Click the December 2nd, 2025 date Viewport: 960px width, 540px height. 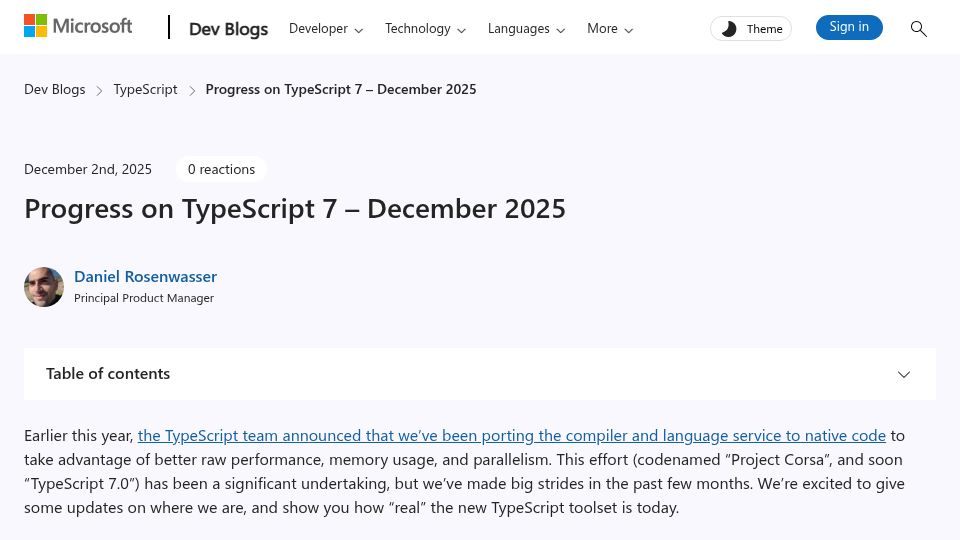tap(88, 169)
